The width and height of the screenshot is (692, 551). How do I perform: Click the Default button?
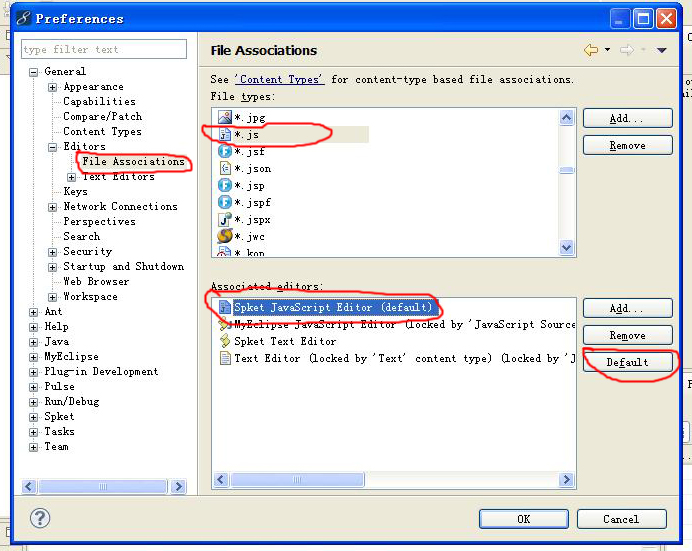coord(628,362)
